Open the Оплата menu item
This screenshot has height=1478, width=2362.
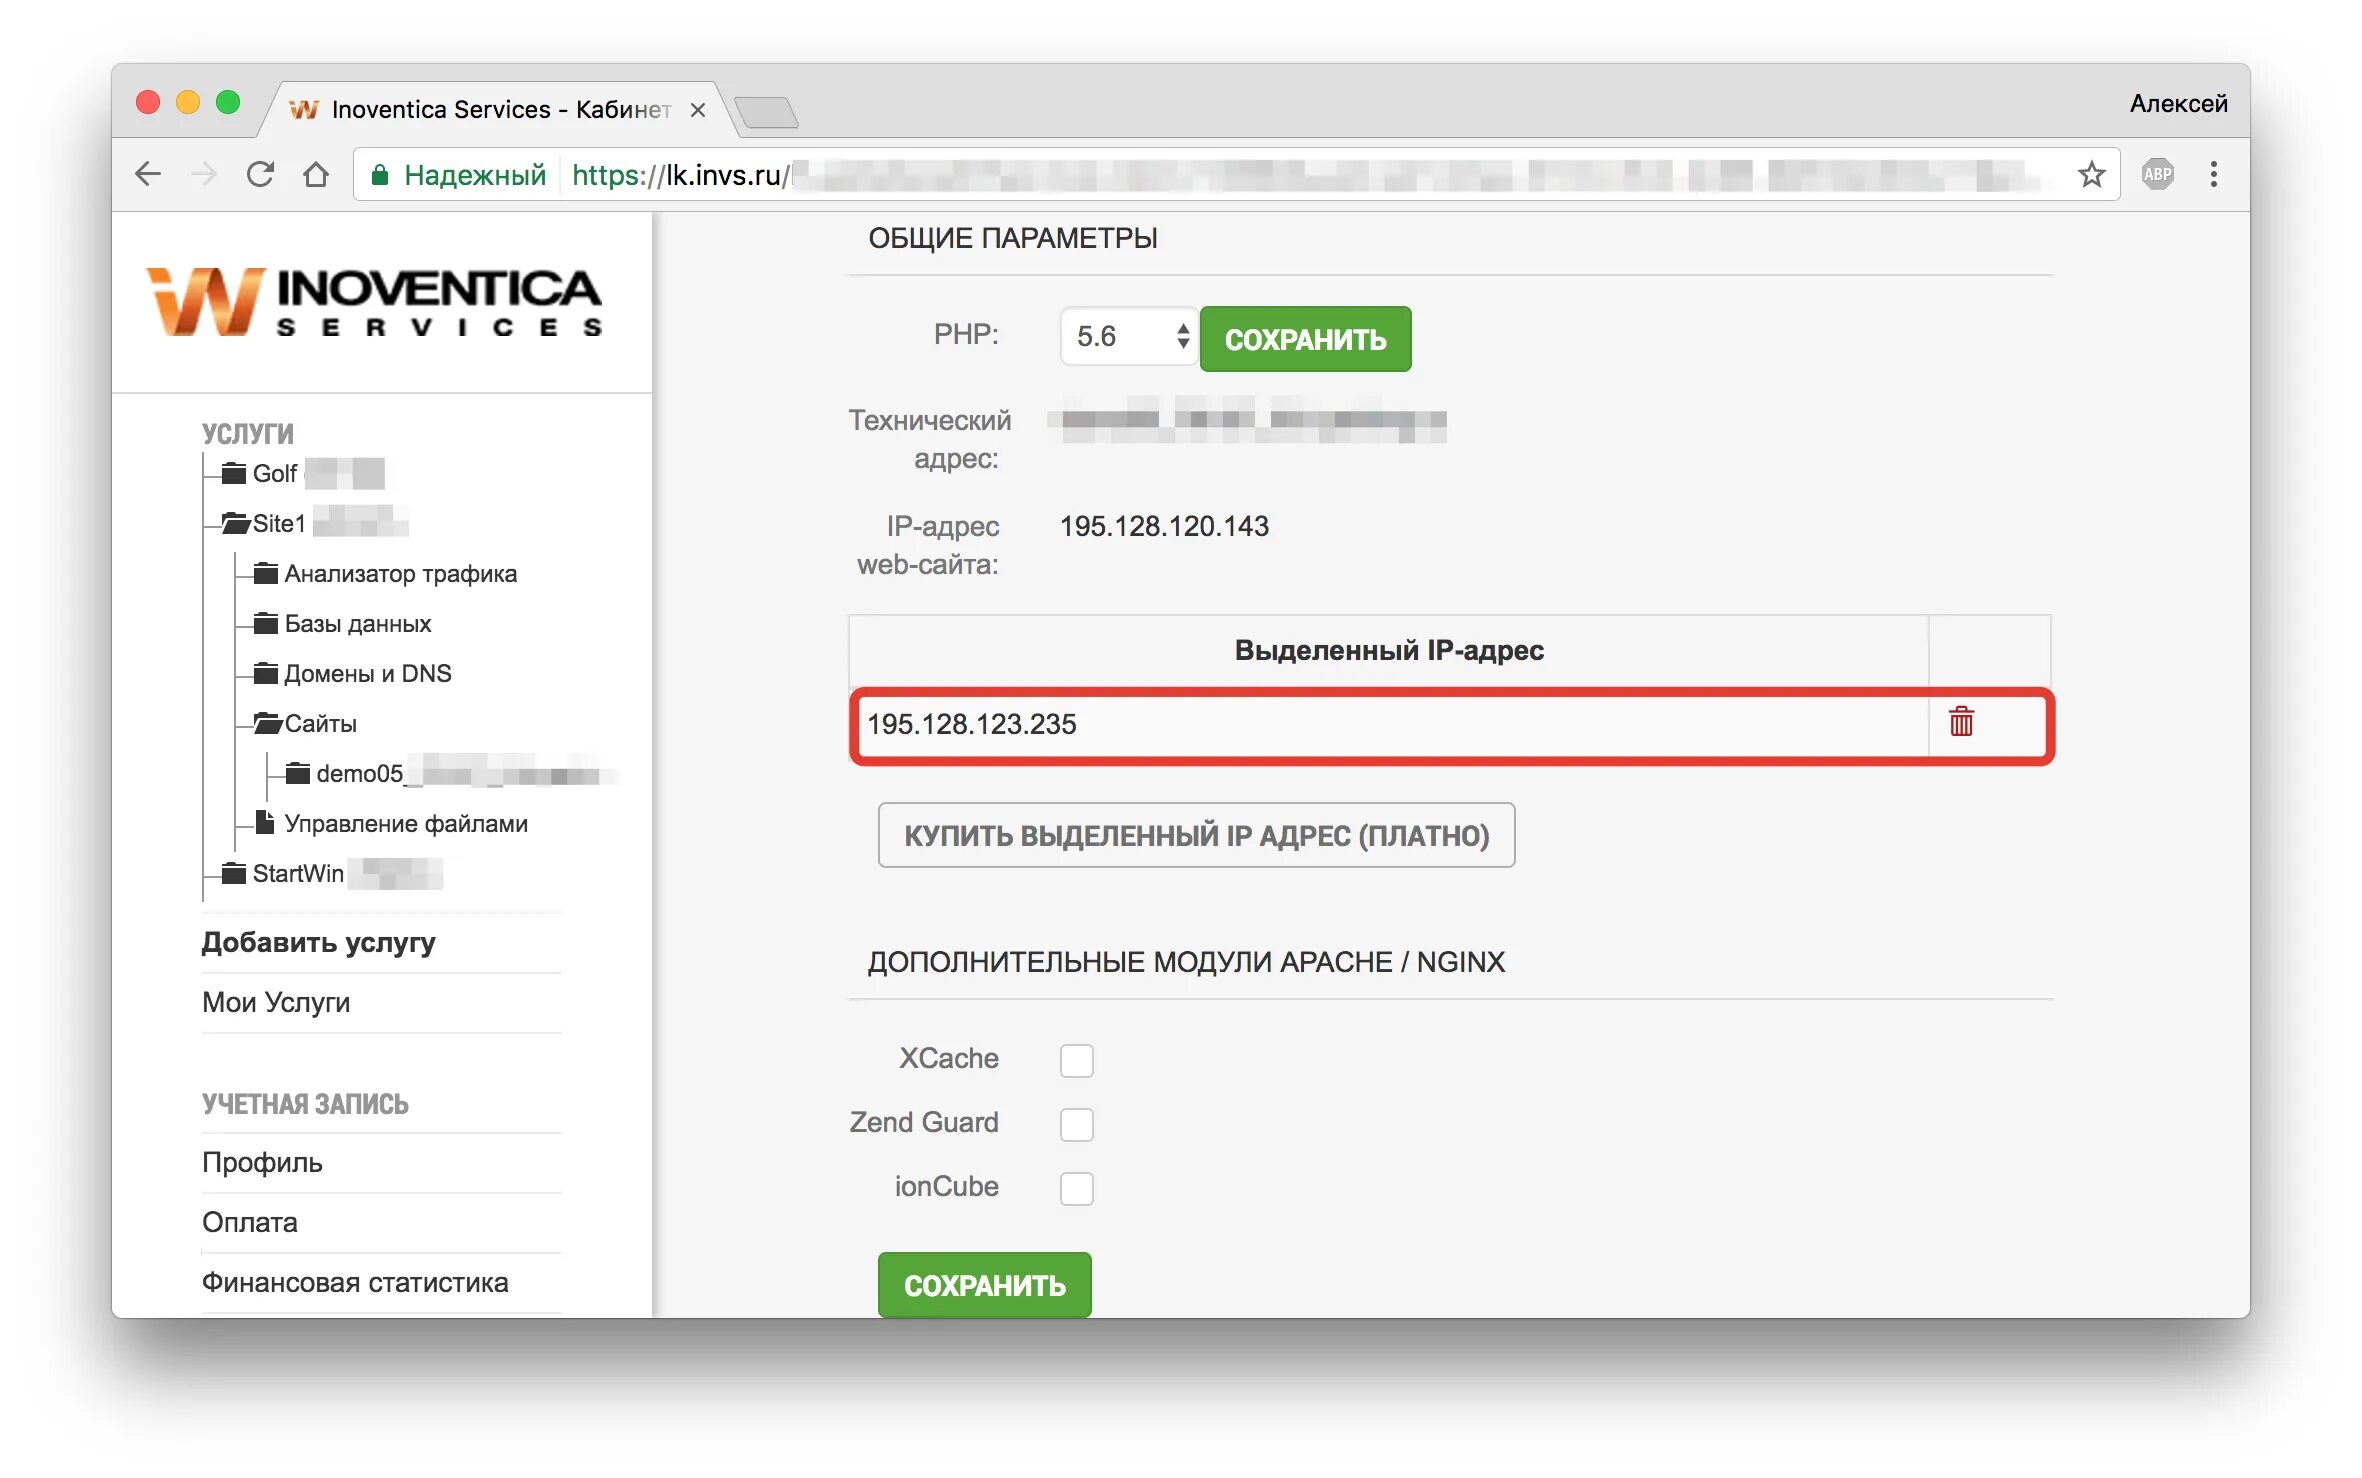coord(250,1222)
